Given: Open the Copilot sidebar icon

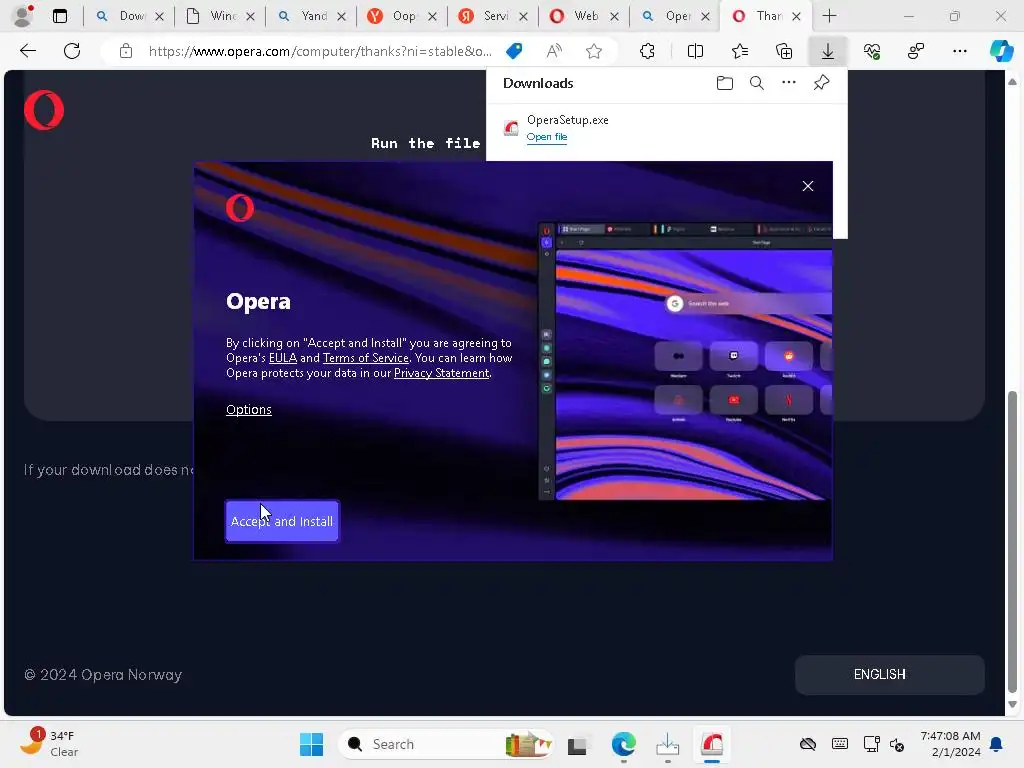Looking at the screenshot, I should [1001, 51].
